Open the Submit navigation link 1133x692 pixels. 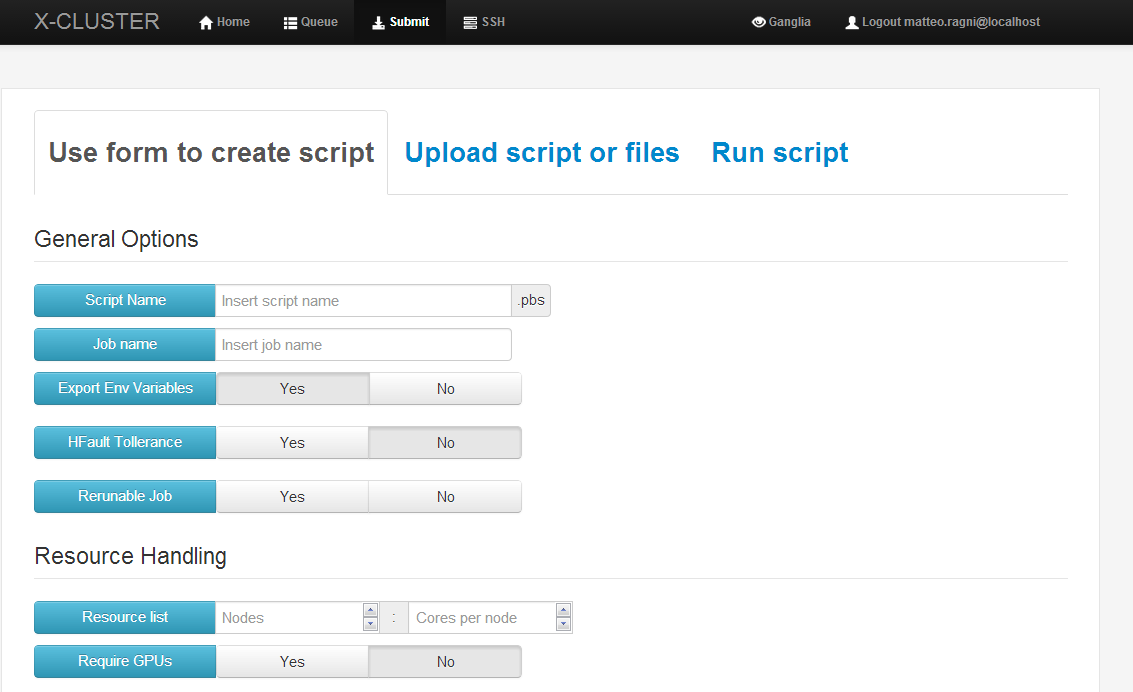point(400,22)
